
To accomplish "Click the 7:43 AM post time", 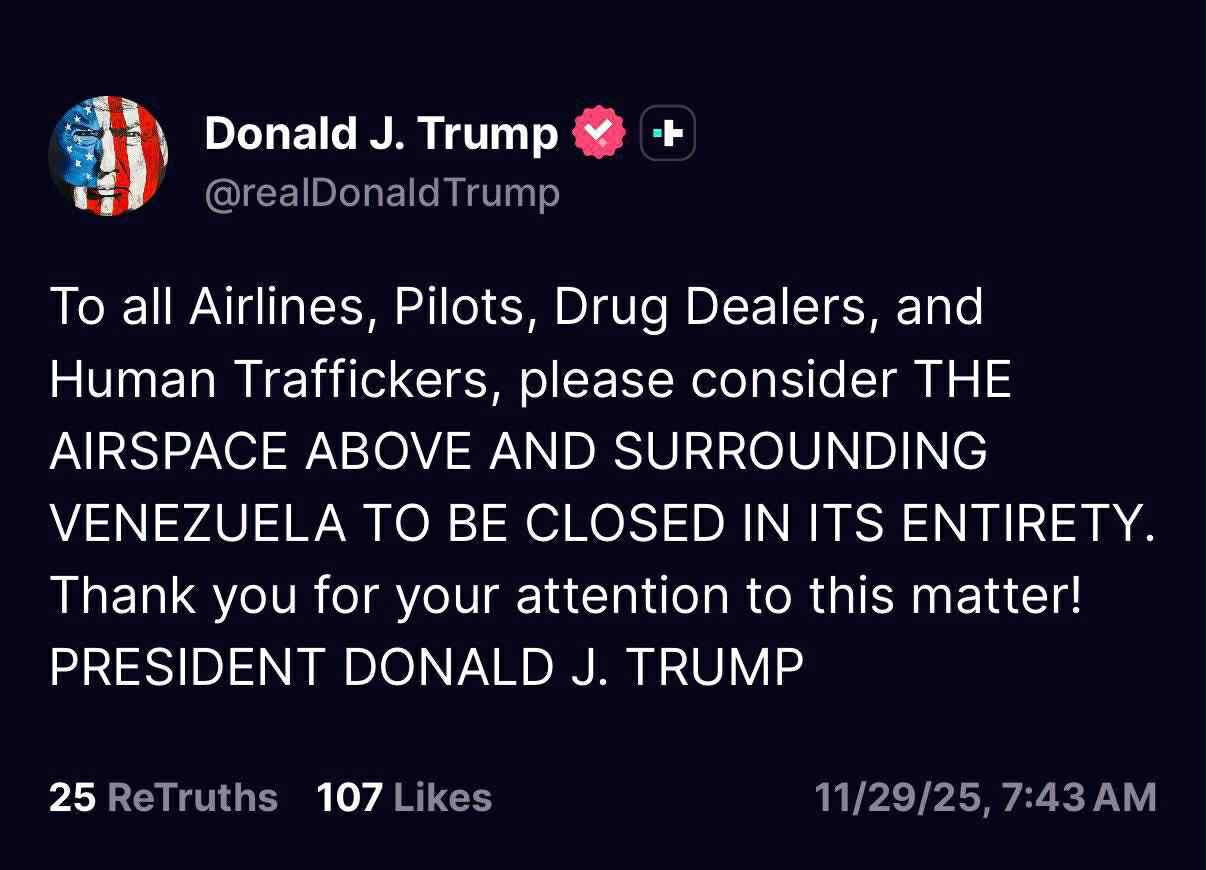I will 1076,798.
